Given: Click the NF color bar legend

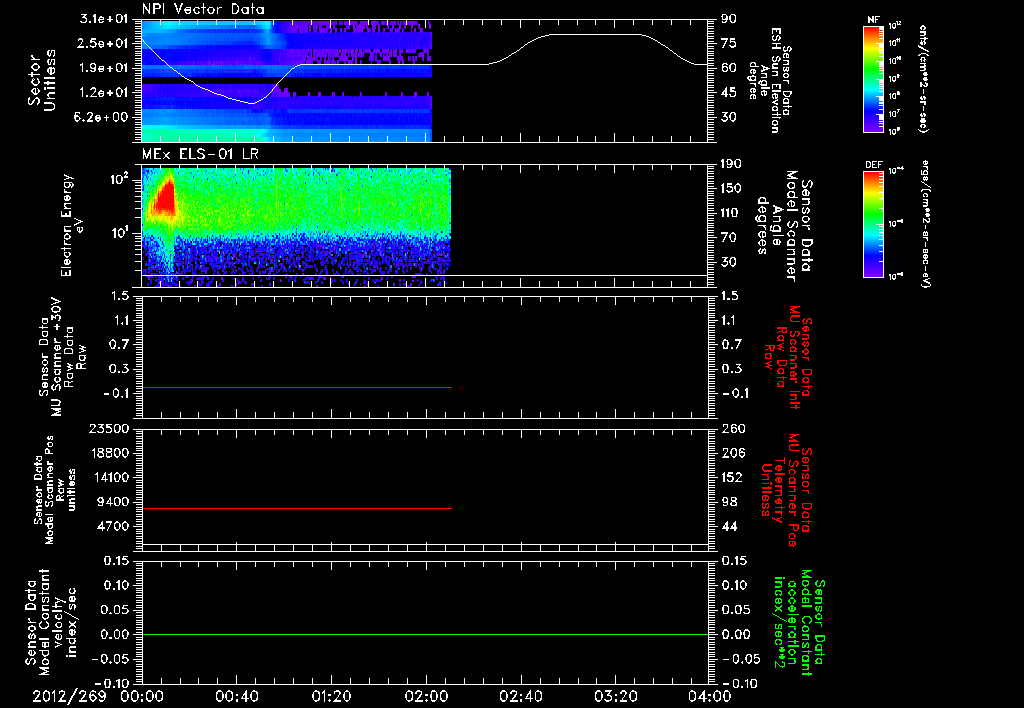Looking at the screenshot, I should click(874, 78).
